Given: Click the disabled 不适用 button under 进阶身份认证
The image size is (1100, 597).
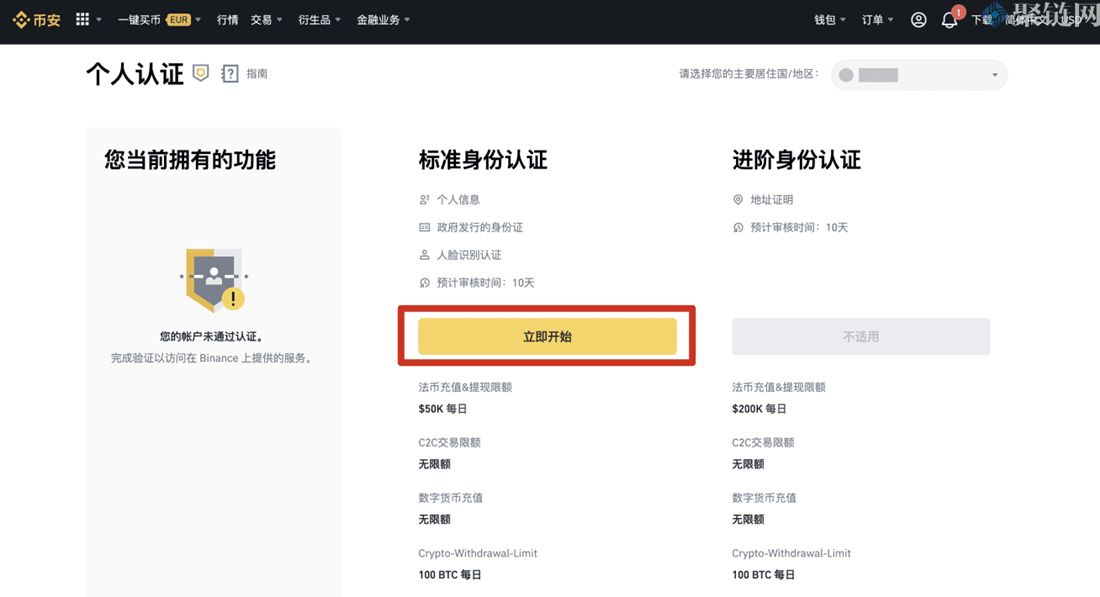Looking at the screenshot, I should (860, 337).
